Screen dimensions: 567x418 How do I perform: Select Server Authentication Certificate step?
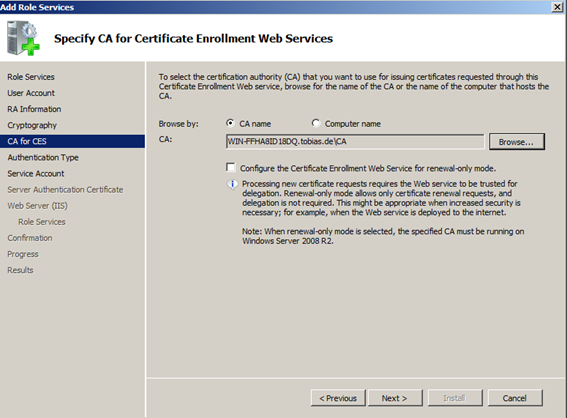[65, 190]
